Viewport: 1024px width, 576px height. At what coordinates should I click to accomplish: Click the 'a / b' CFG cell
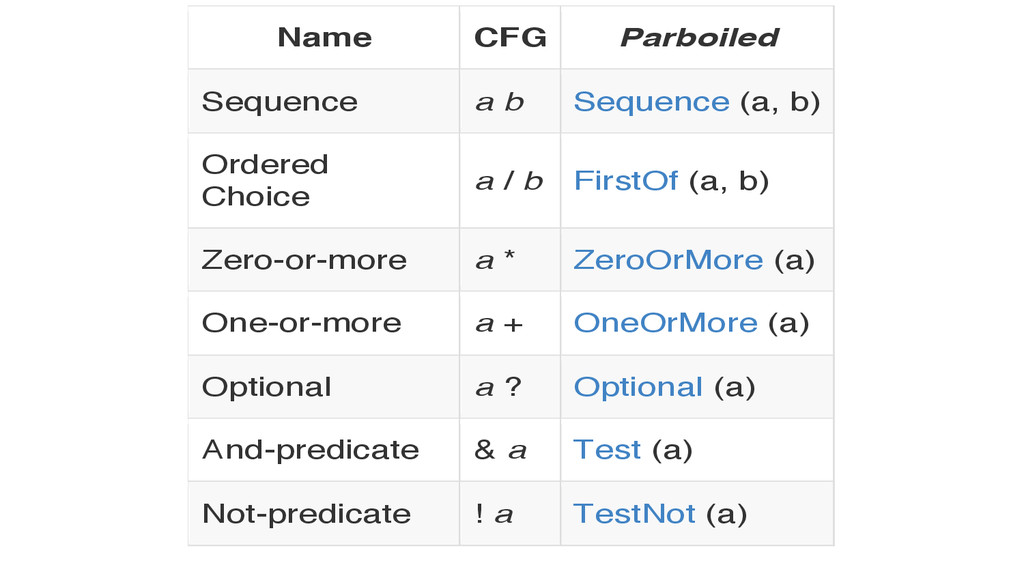point(510,181)
